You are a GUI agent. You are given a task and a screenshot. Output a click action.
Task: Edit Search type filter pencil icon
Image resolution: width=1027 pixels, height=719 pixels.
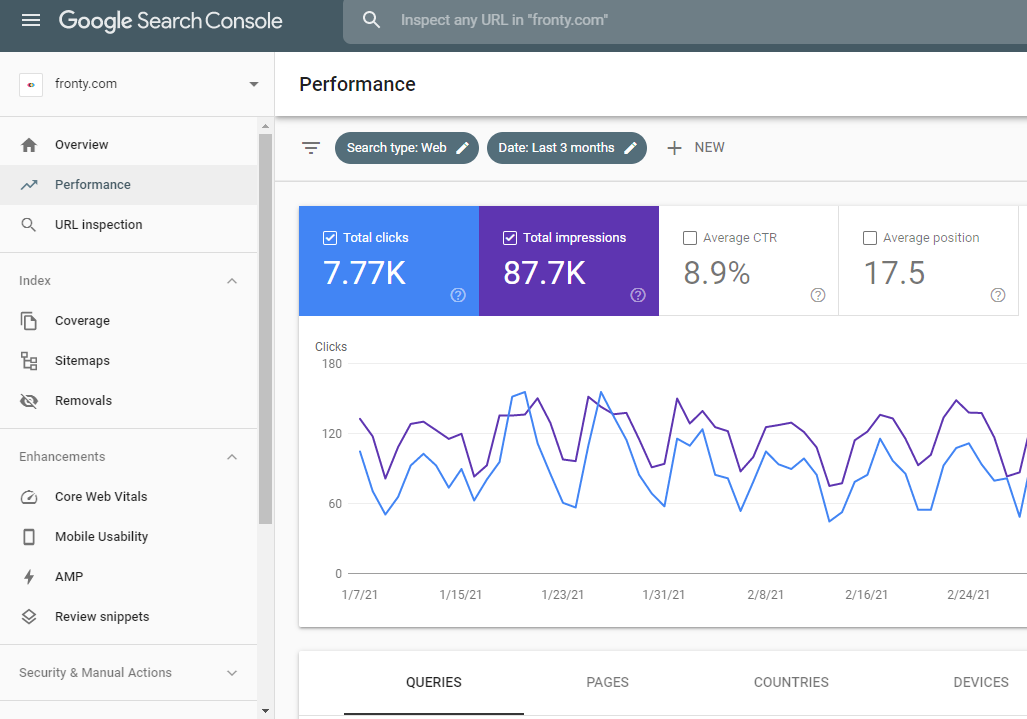[462, 148]
